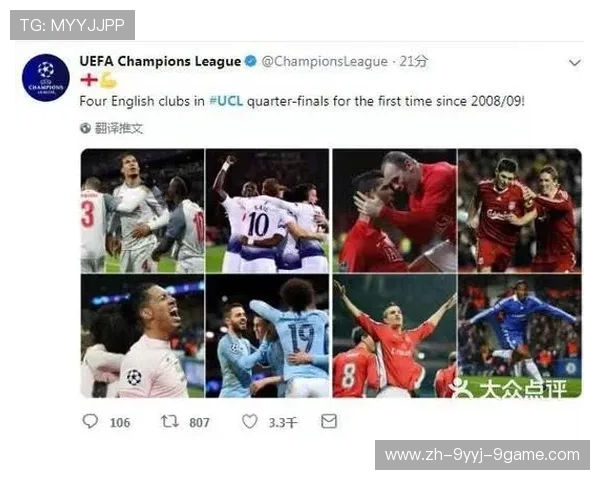Click the UEFA Champions League display name
Viewport: 600px width, 480px height.
160,61
